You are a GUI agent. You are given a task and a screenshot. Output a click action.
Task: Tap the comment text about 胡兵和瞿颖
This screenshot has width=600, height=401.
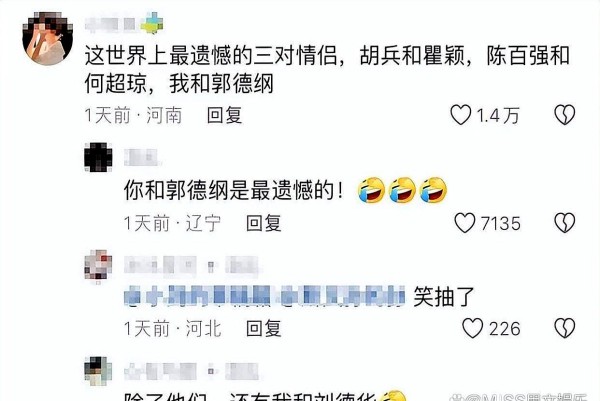point(327,69)
